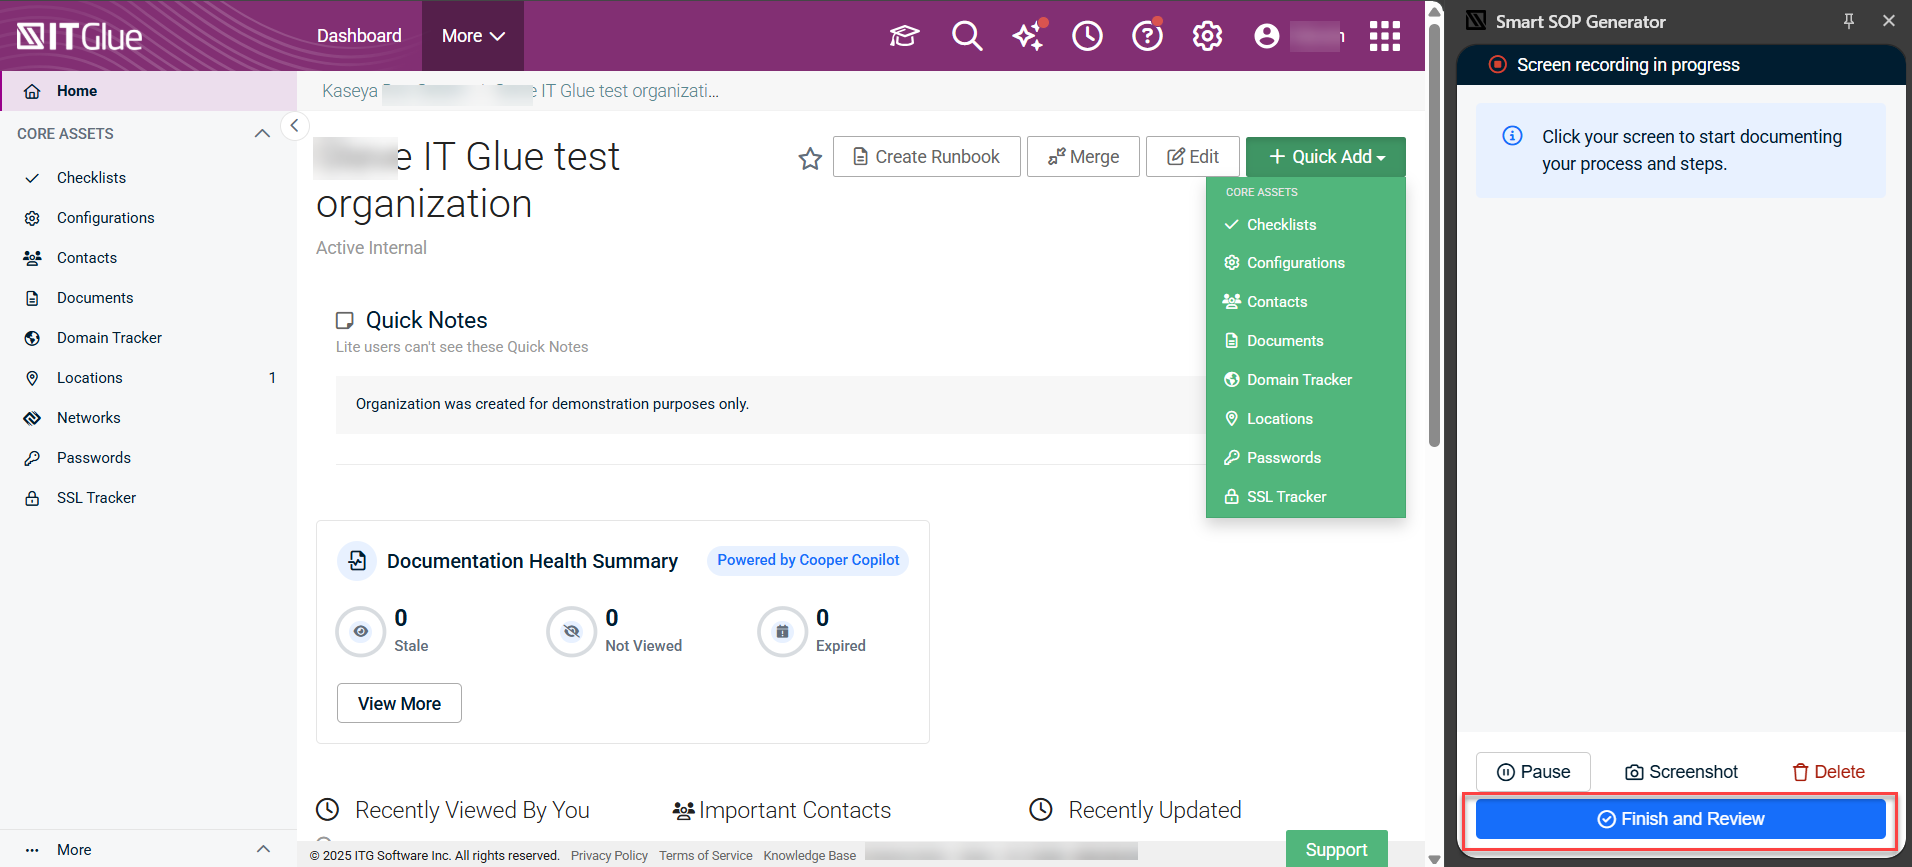Open the help question mark icon
Screen dimensions: 1912x867
tap(1147, 36)
